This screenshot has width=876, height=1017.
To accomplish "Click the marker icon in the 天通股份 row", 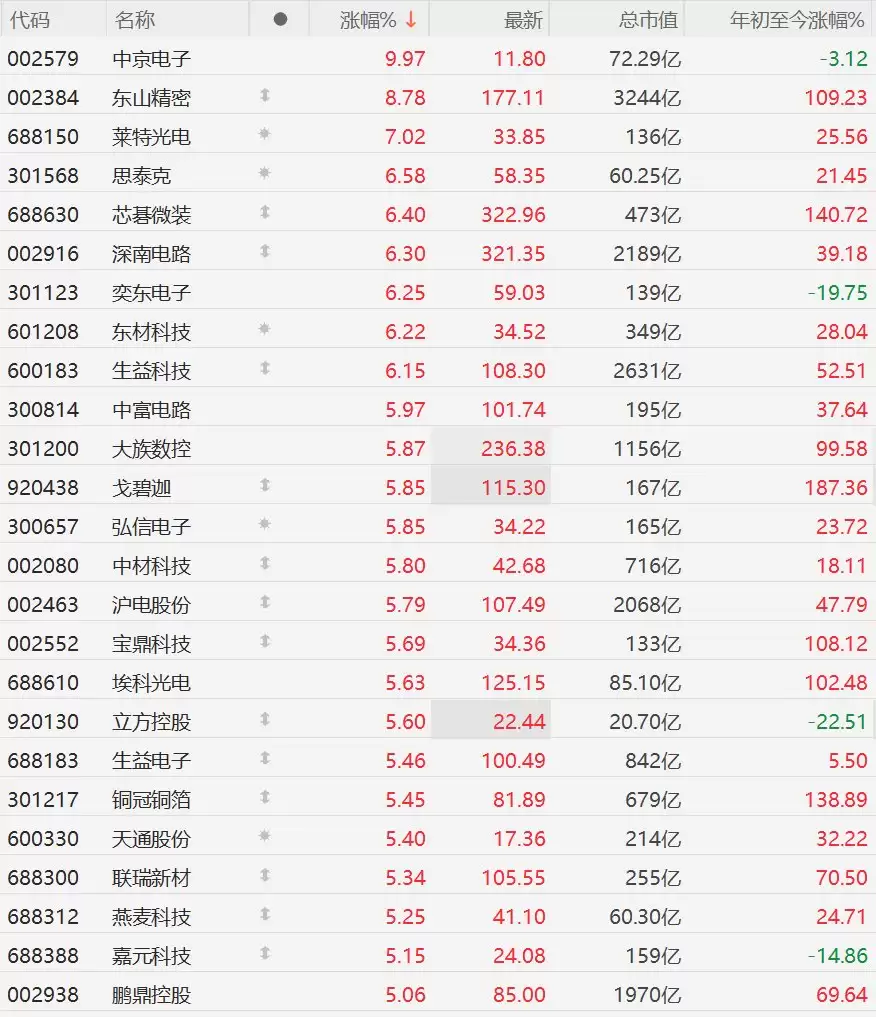I will pos(265,836).
